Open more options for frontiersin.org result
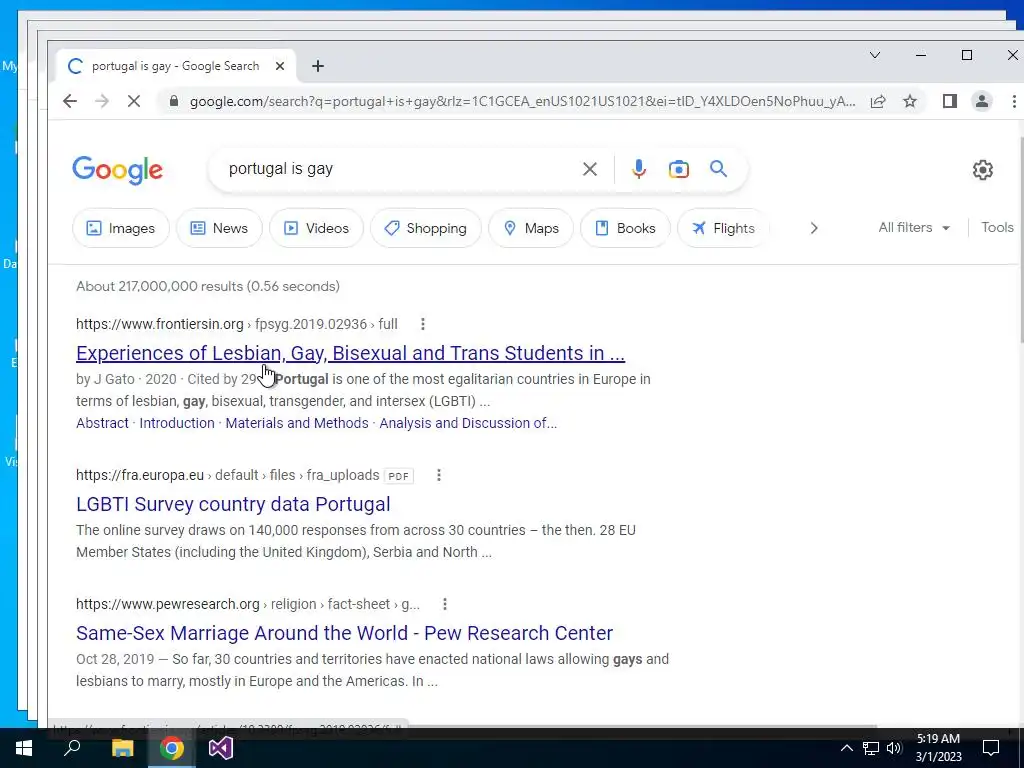Viewport: 1024px width, 768px height. 423,324
